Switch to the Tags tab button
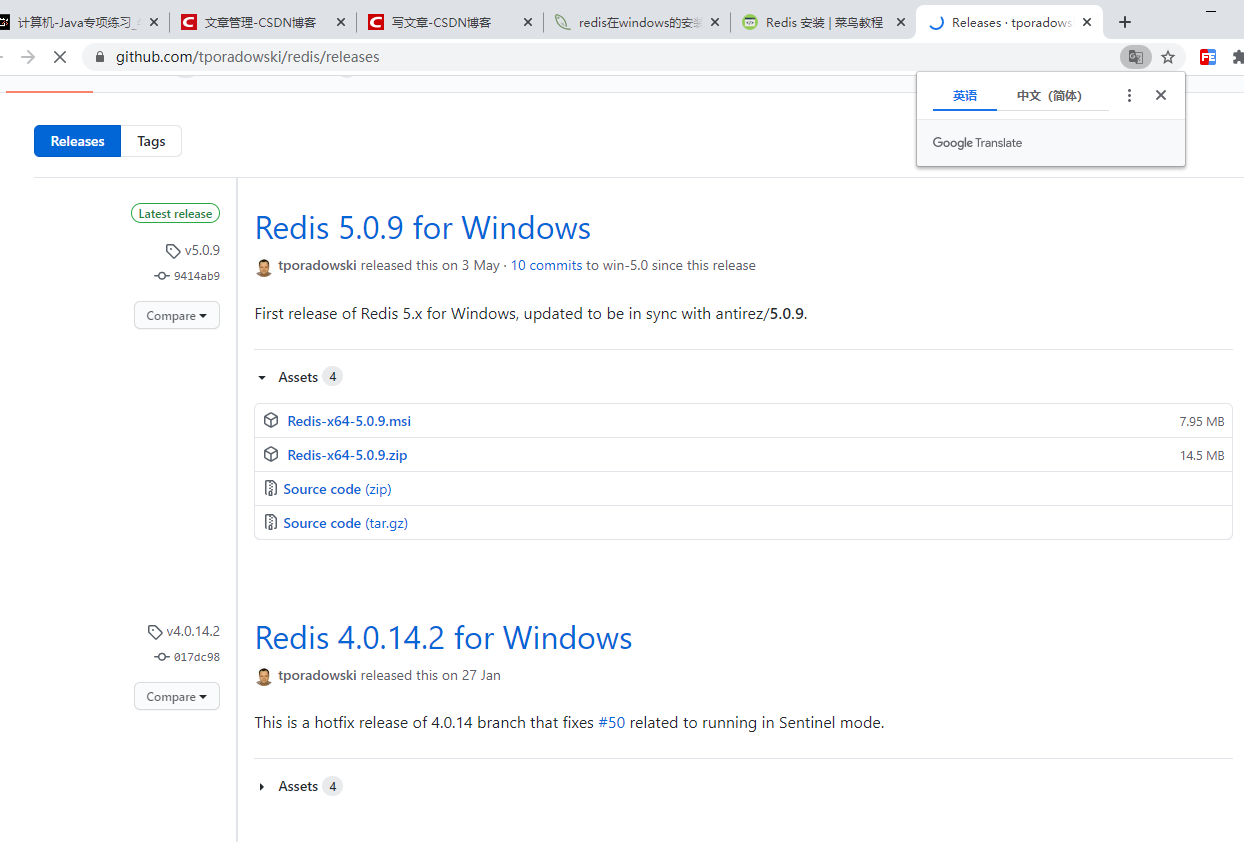This screenshot has height=842, width=1244. coord(151,141)
